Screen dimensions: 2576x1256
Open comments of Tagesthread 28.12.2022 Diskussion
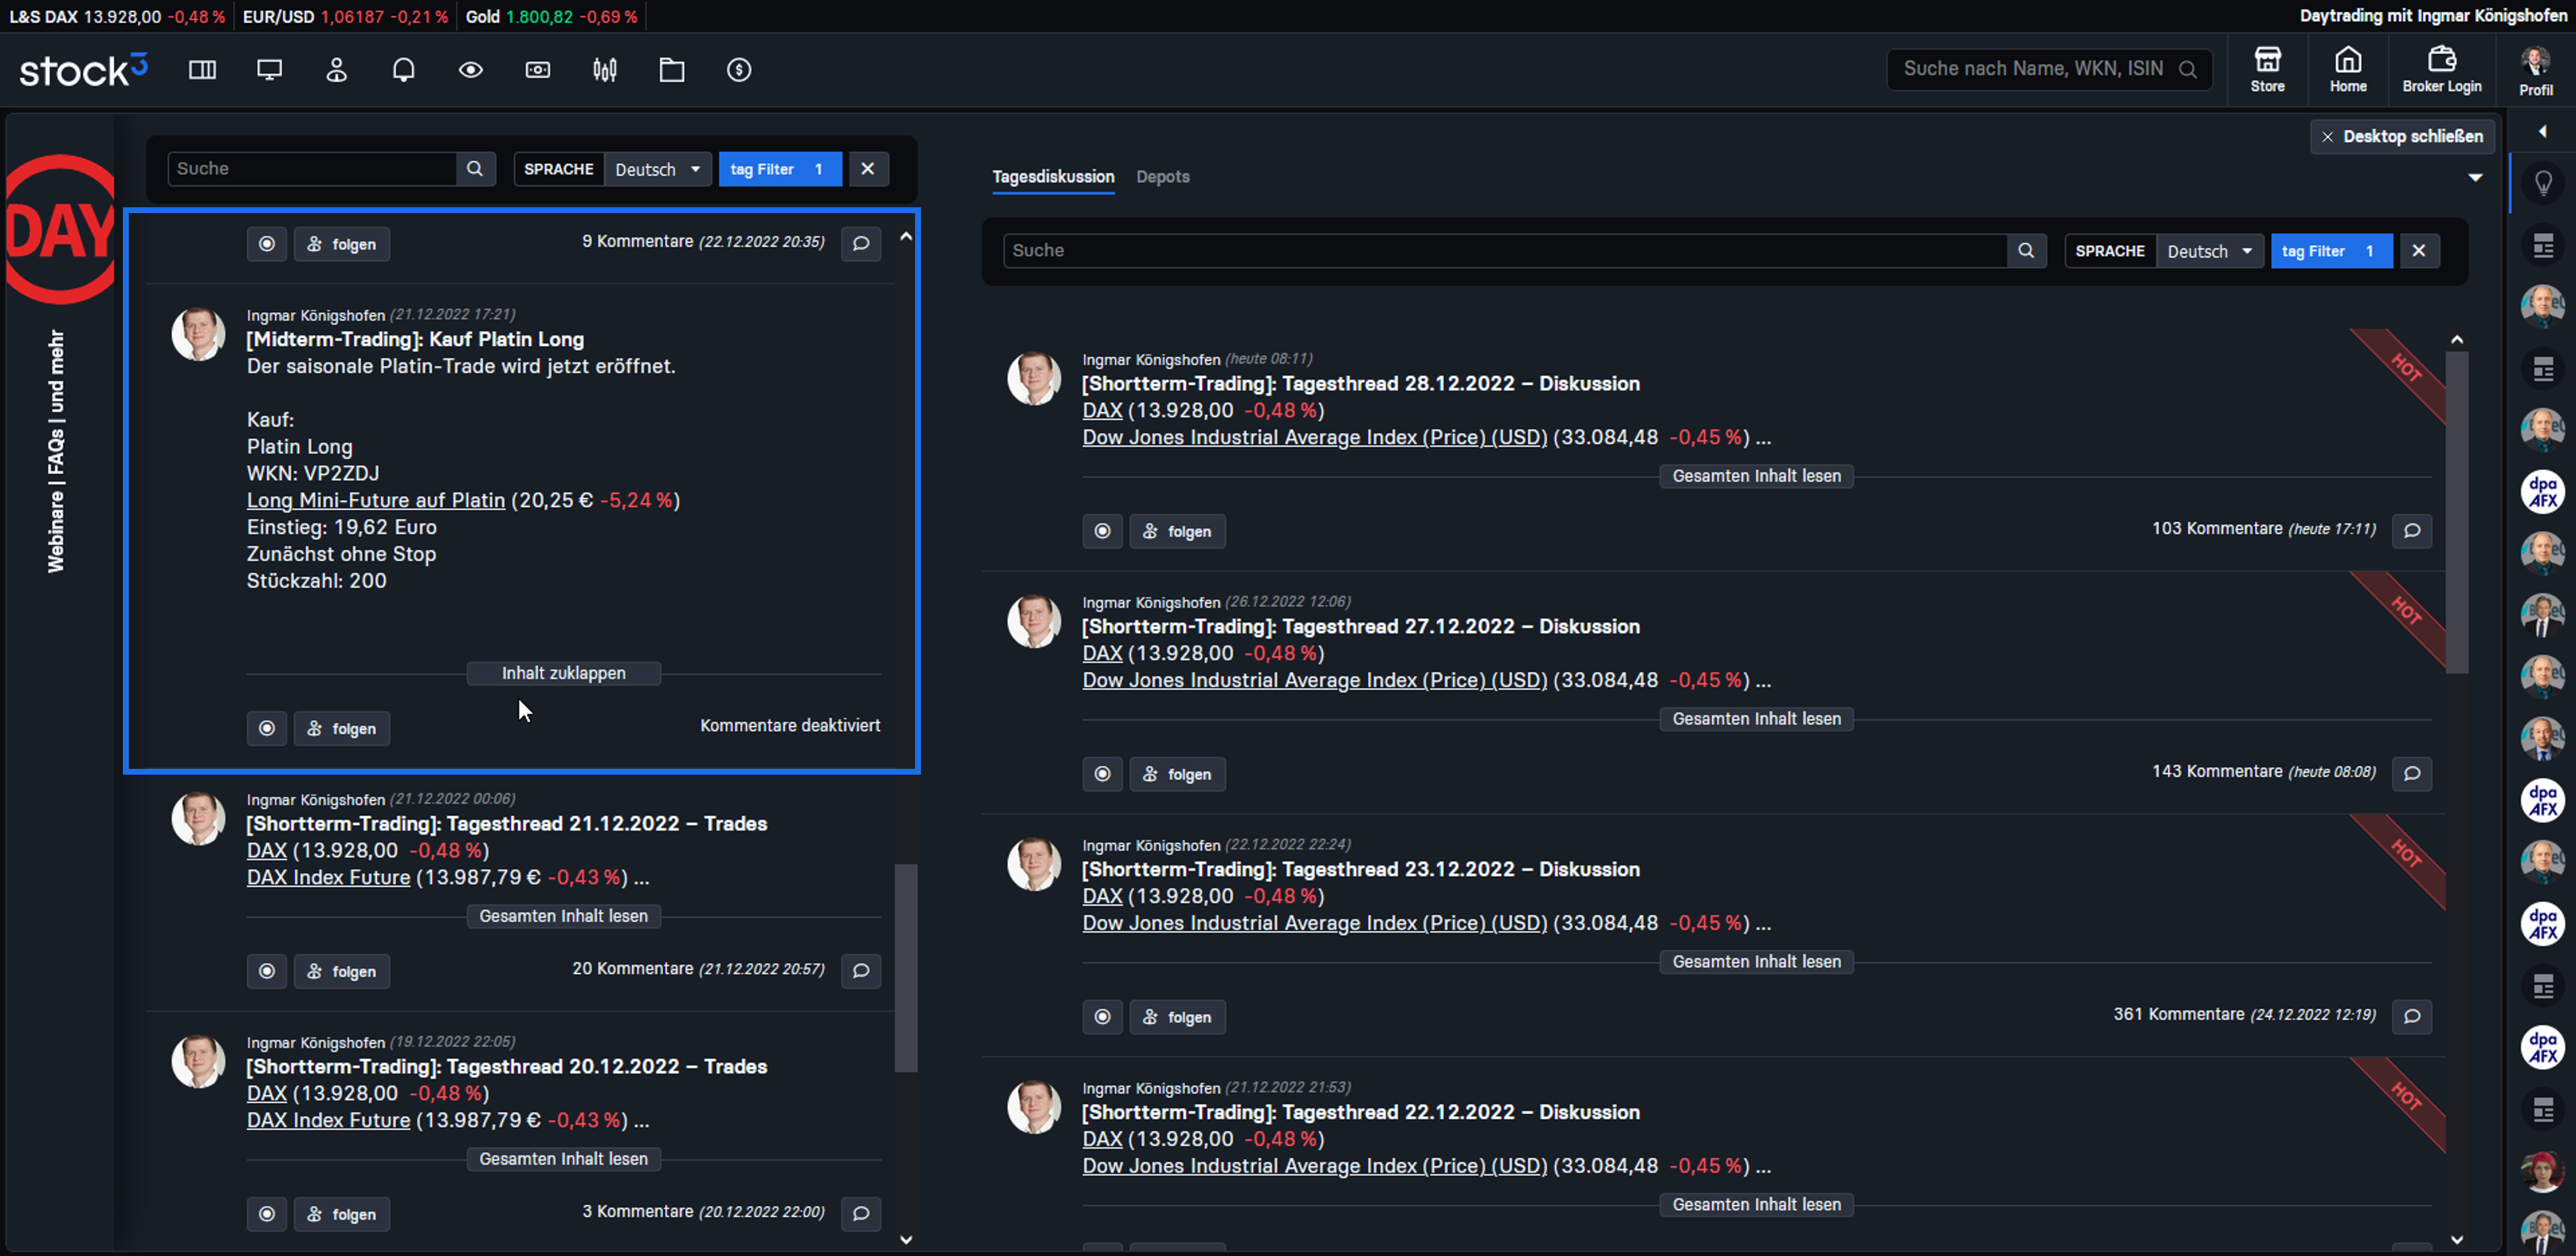pos(2412,530)
